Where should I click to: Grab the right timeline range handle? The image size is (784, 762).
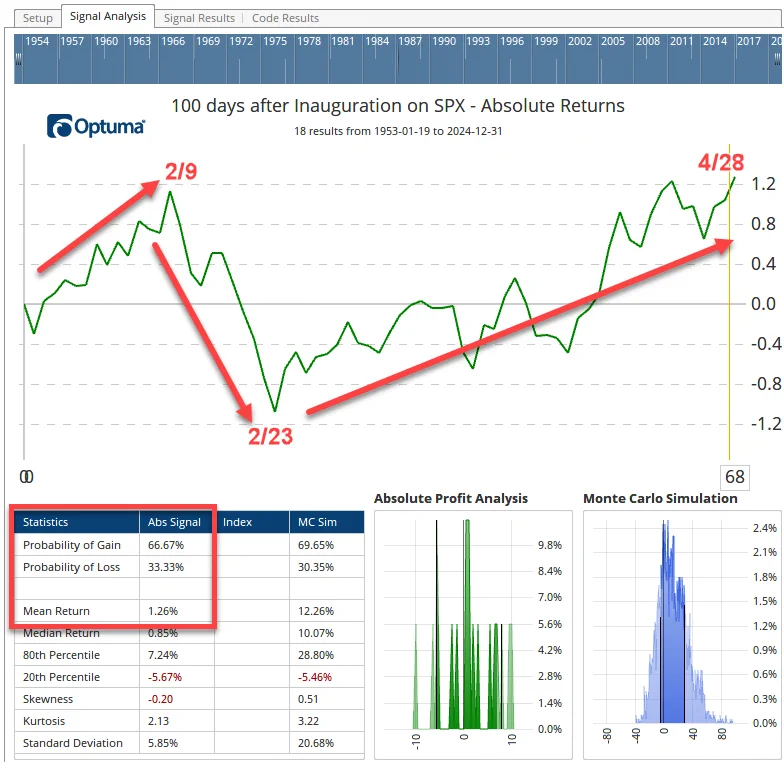pyautogui.click(x=777, y=59)
